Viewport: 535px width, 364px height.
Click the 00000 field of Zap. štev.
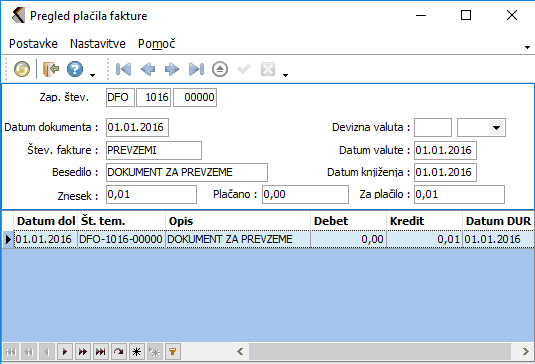tap(195, 98)
